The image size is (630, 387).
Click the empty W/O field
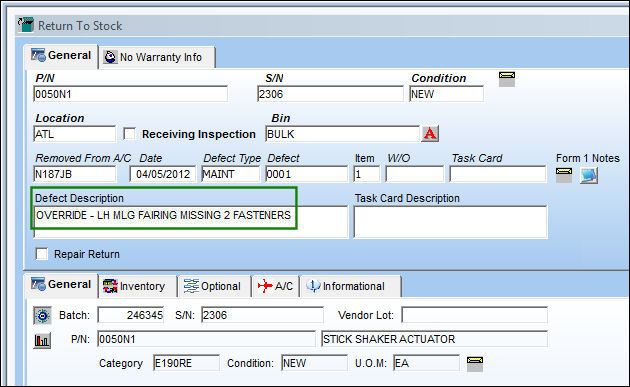click(x=415, y=174)
